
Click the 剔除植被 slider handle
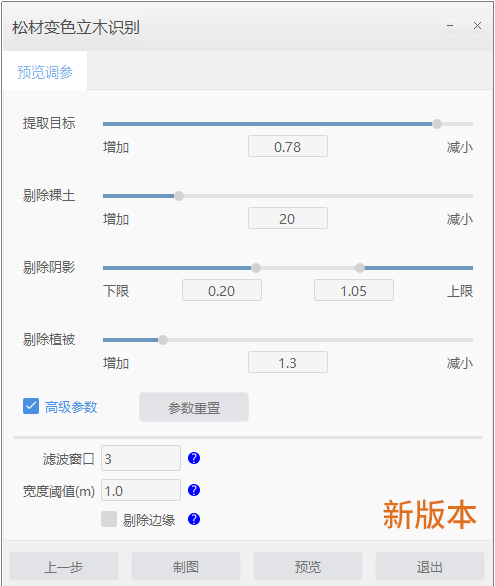click(163, 340)
